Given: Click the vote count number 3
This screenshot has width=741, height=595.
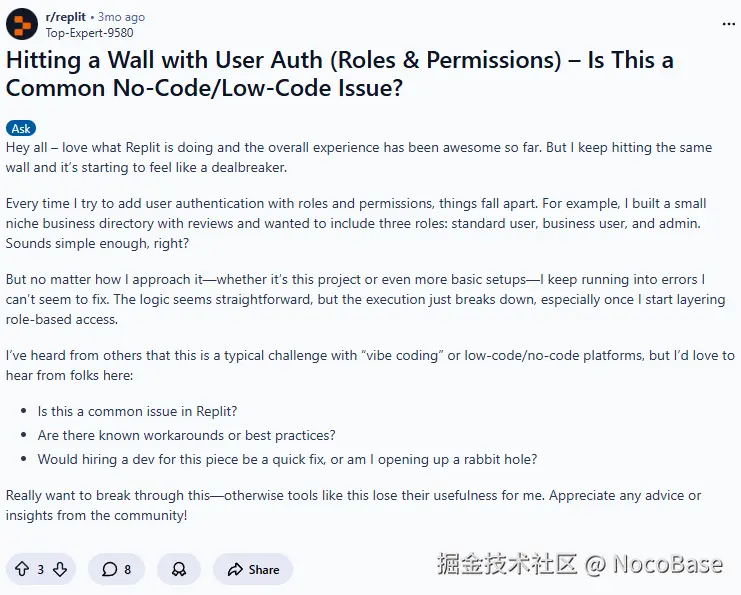Looking at the screenshot, I should pyautogui.click(x=40, y=569).
